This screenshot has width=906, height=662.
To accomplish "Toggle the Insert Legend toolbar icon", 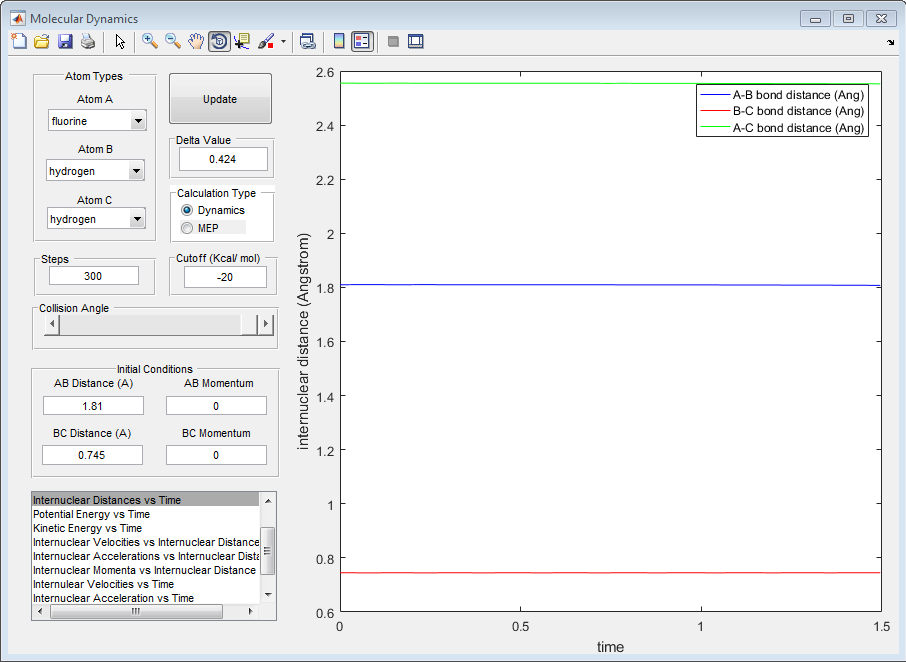I will click(x=362, y=41).
